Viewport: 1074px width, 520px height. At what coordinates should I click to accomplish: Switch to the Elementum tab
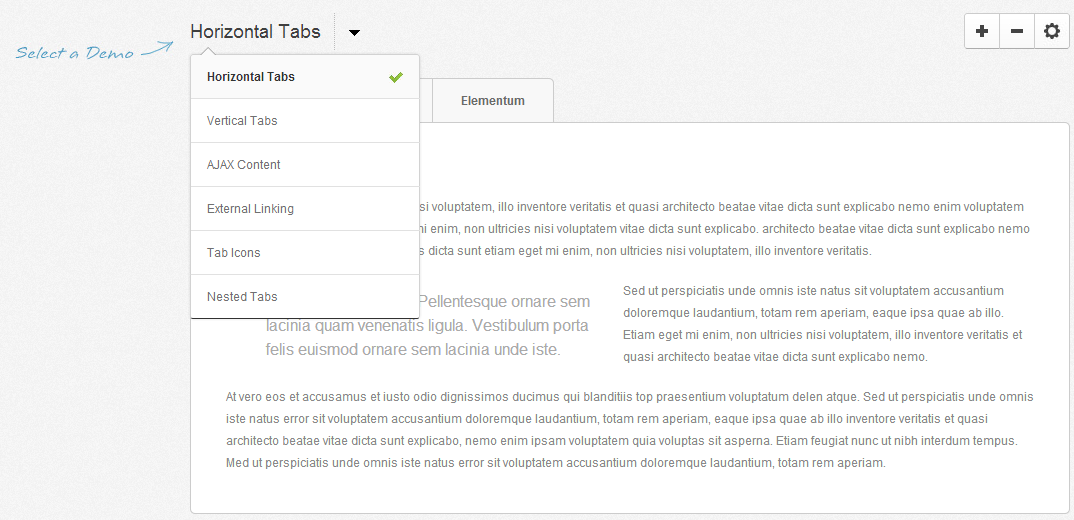point(492,101)
